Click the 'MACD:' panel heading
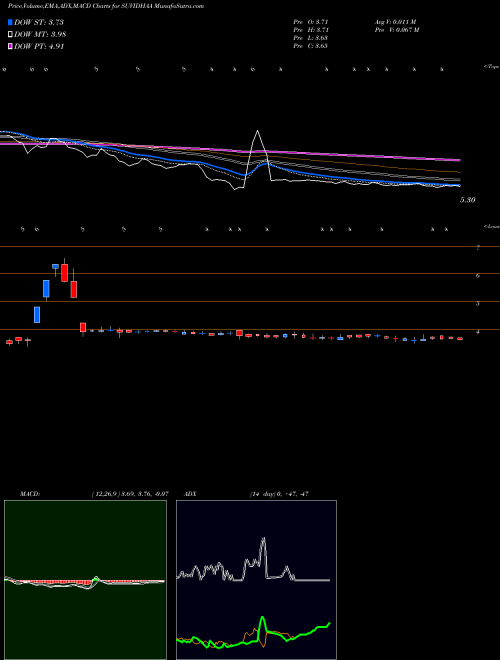The width and height of the screenshot is (500, 660). pos(30,494)
